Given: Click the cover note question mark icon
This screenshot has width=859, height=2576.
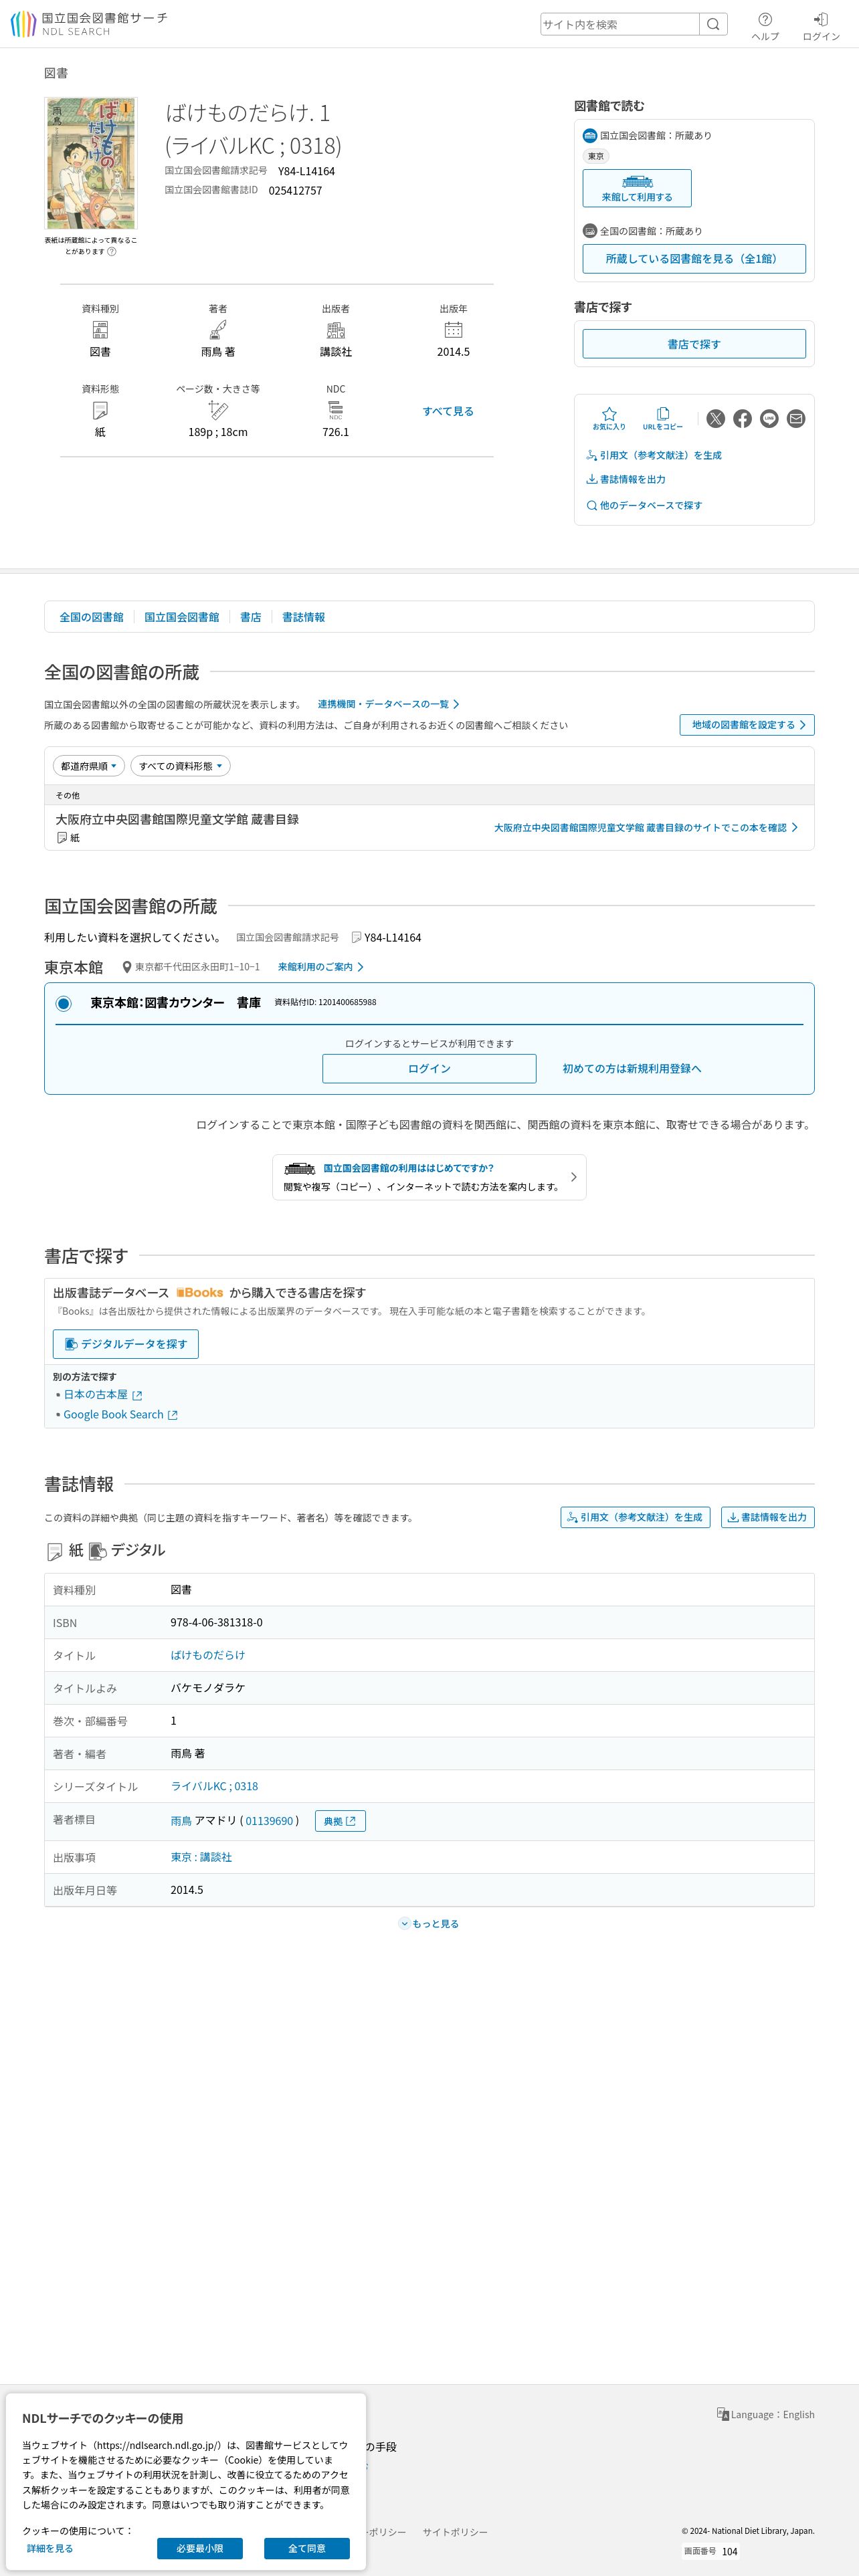Looking at the screenshot, I should [x=112, y=251].
